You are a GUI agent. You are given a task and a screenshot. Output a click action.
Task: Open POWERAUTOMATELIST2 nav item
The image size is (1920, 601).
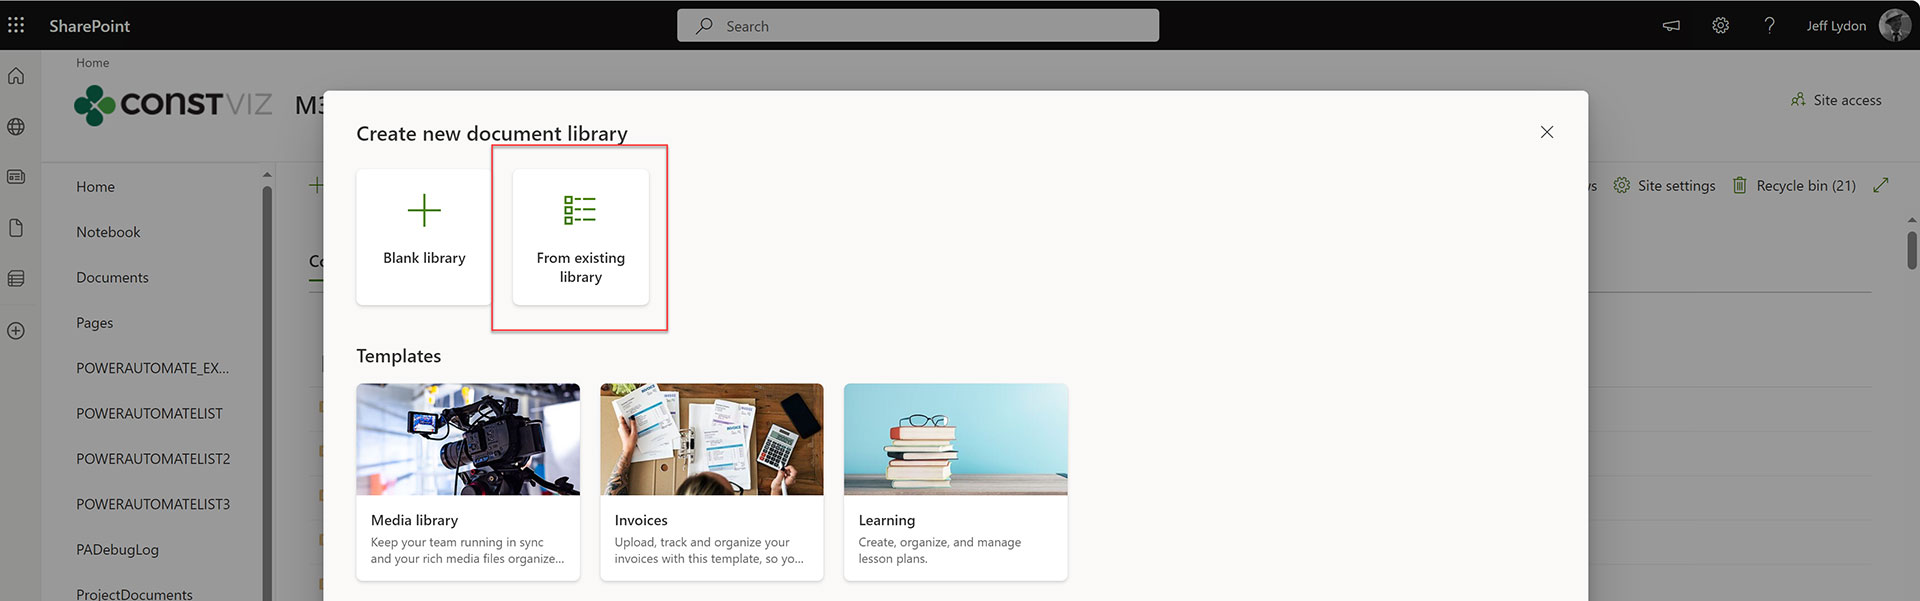pos(153,459)
